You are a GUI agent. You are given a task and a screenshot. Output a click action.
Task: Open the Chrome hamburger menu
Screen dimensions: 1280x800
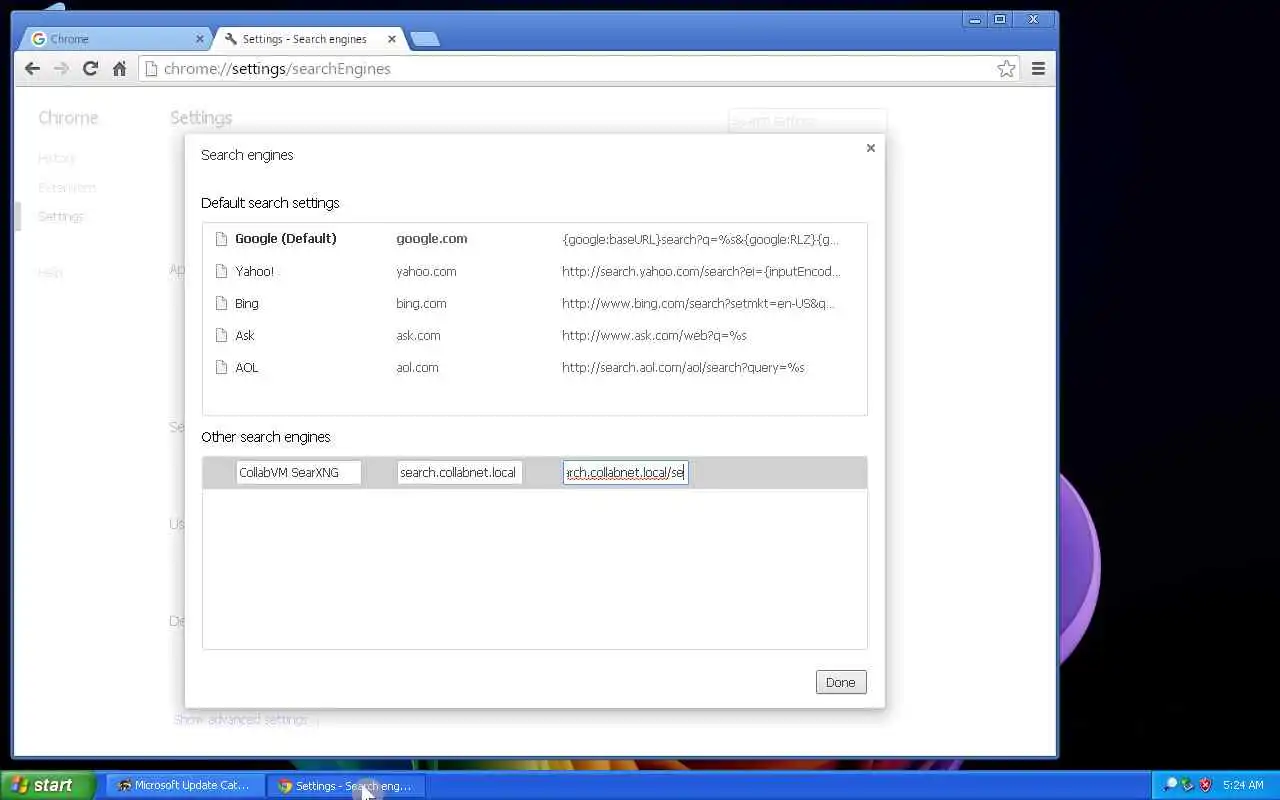pos(1038,69)
